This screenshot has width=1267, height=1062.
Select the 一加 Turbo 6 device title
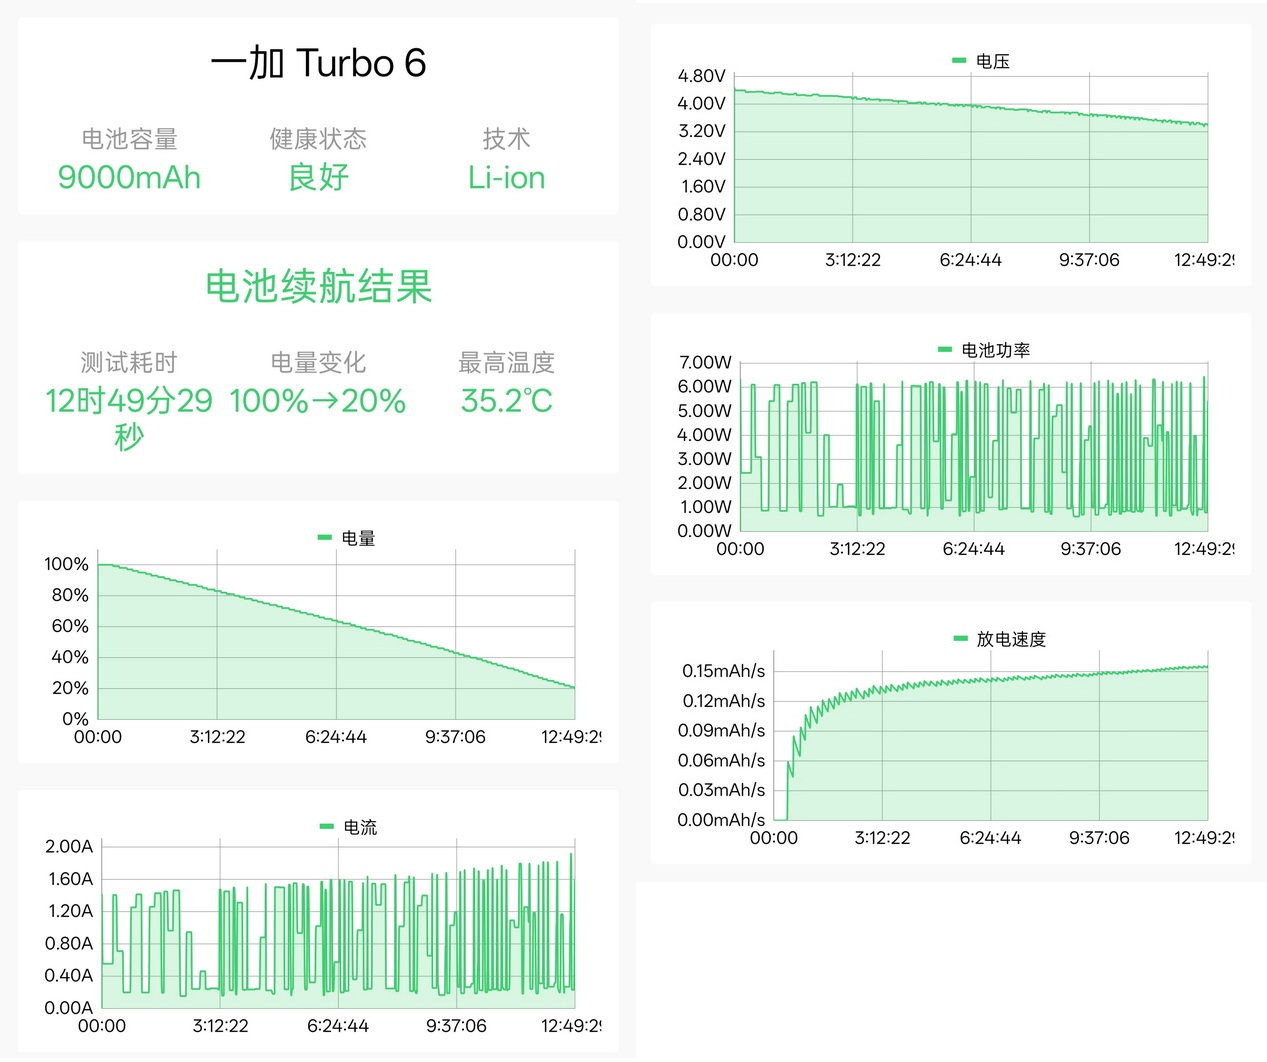[318, 63]
